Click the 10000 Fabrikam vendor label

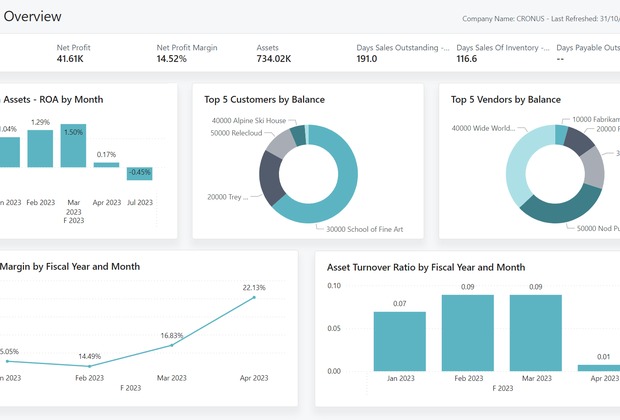pos(596,119)
